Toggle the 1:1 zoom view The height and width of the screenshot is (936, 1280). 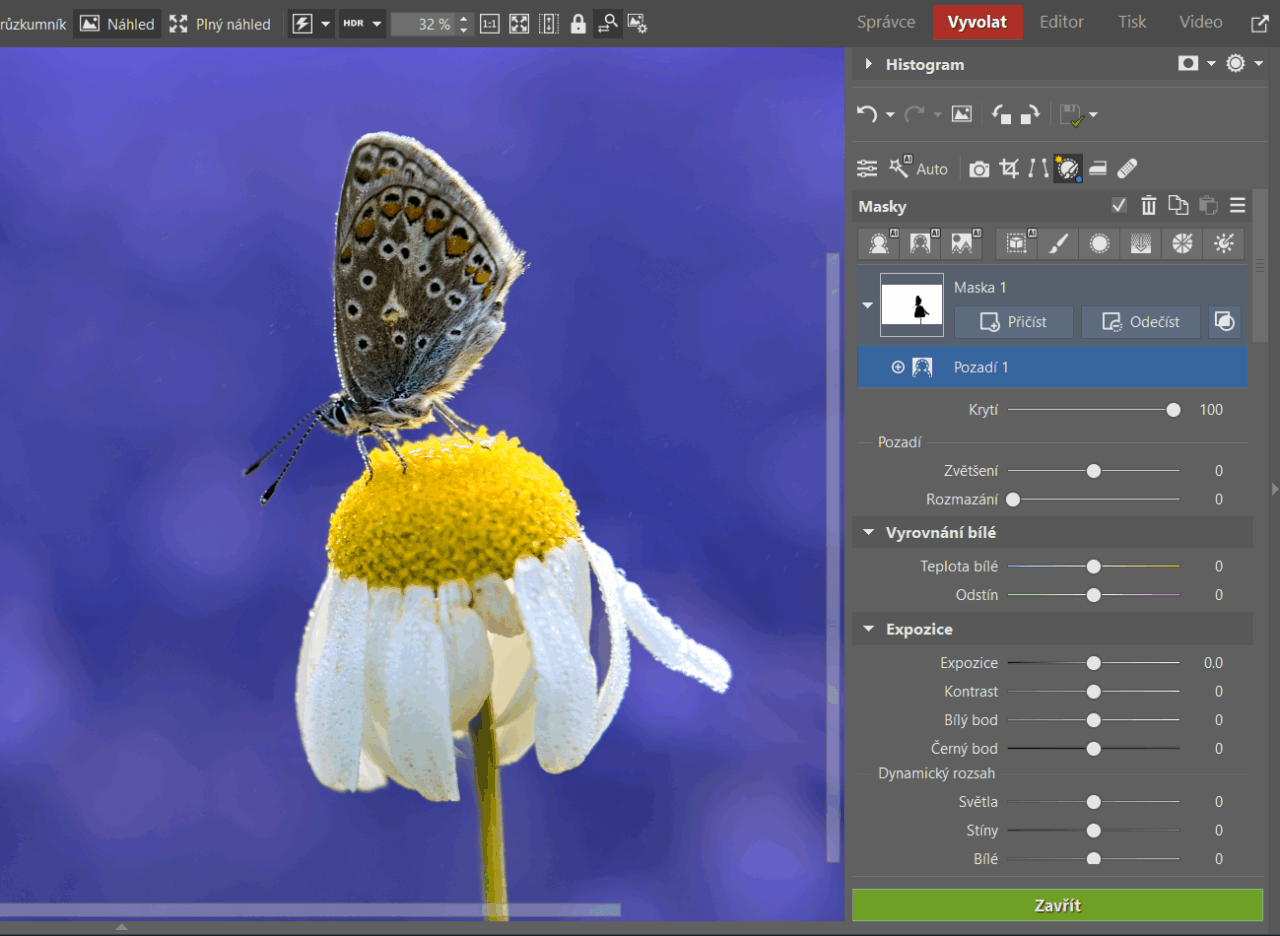click(x=489, y=24)
